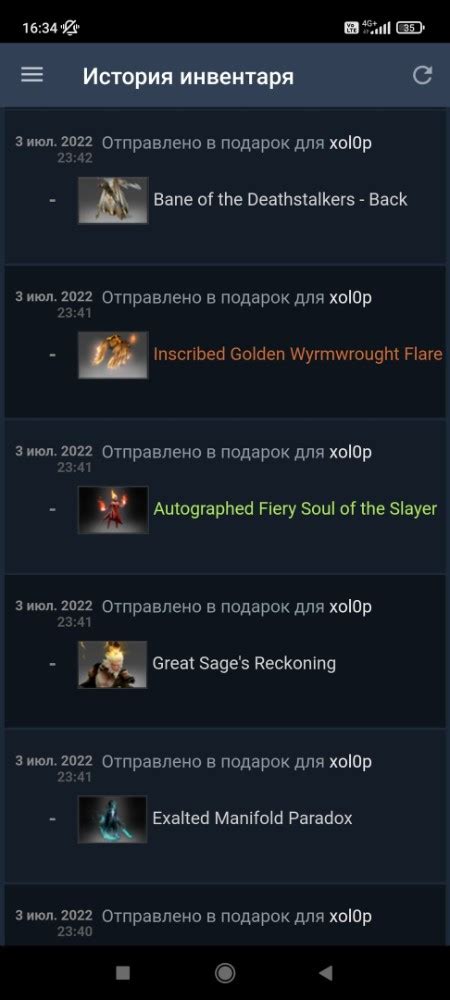Tap the История инвентаря page title
The width and height of the screenshot is (450, 1000).
188,77
